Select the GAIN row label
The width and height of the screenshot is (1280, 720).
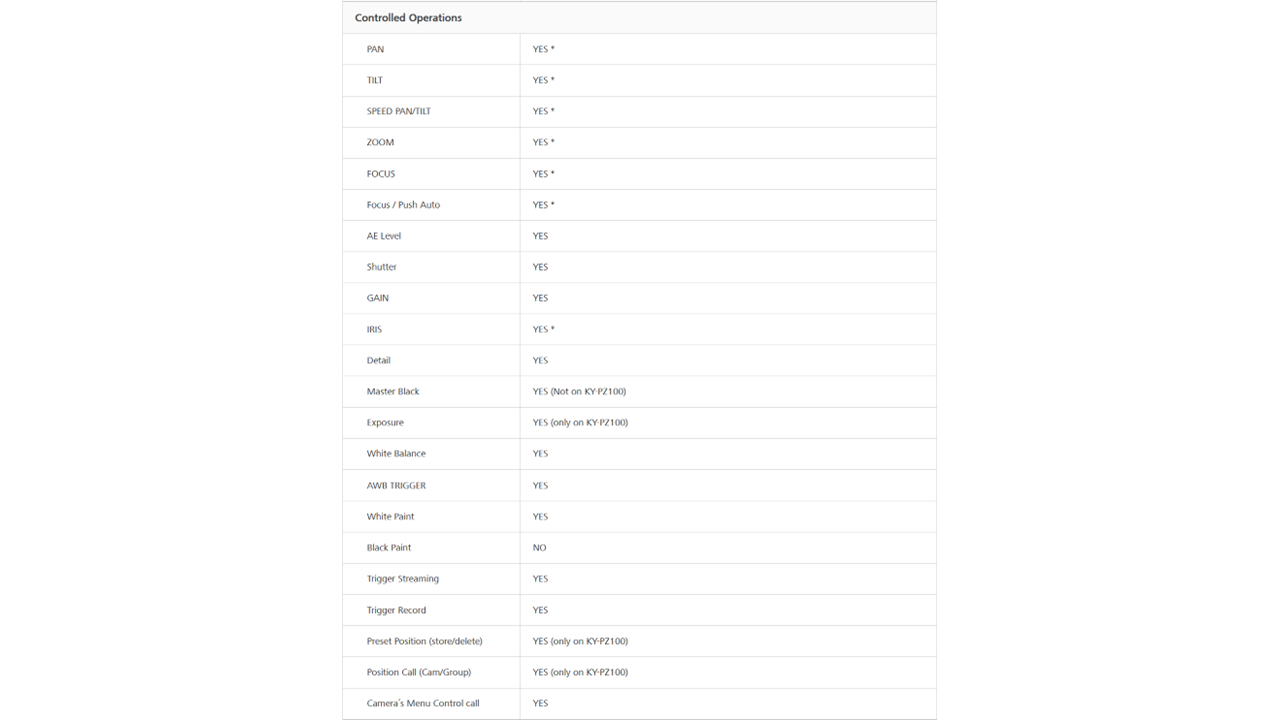[378, 298]
